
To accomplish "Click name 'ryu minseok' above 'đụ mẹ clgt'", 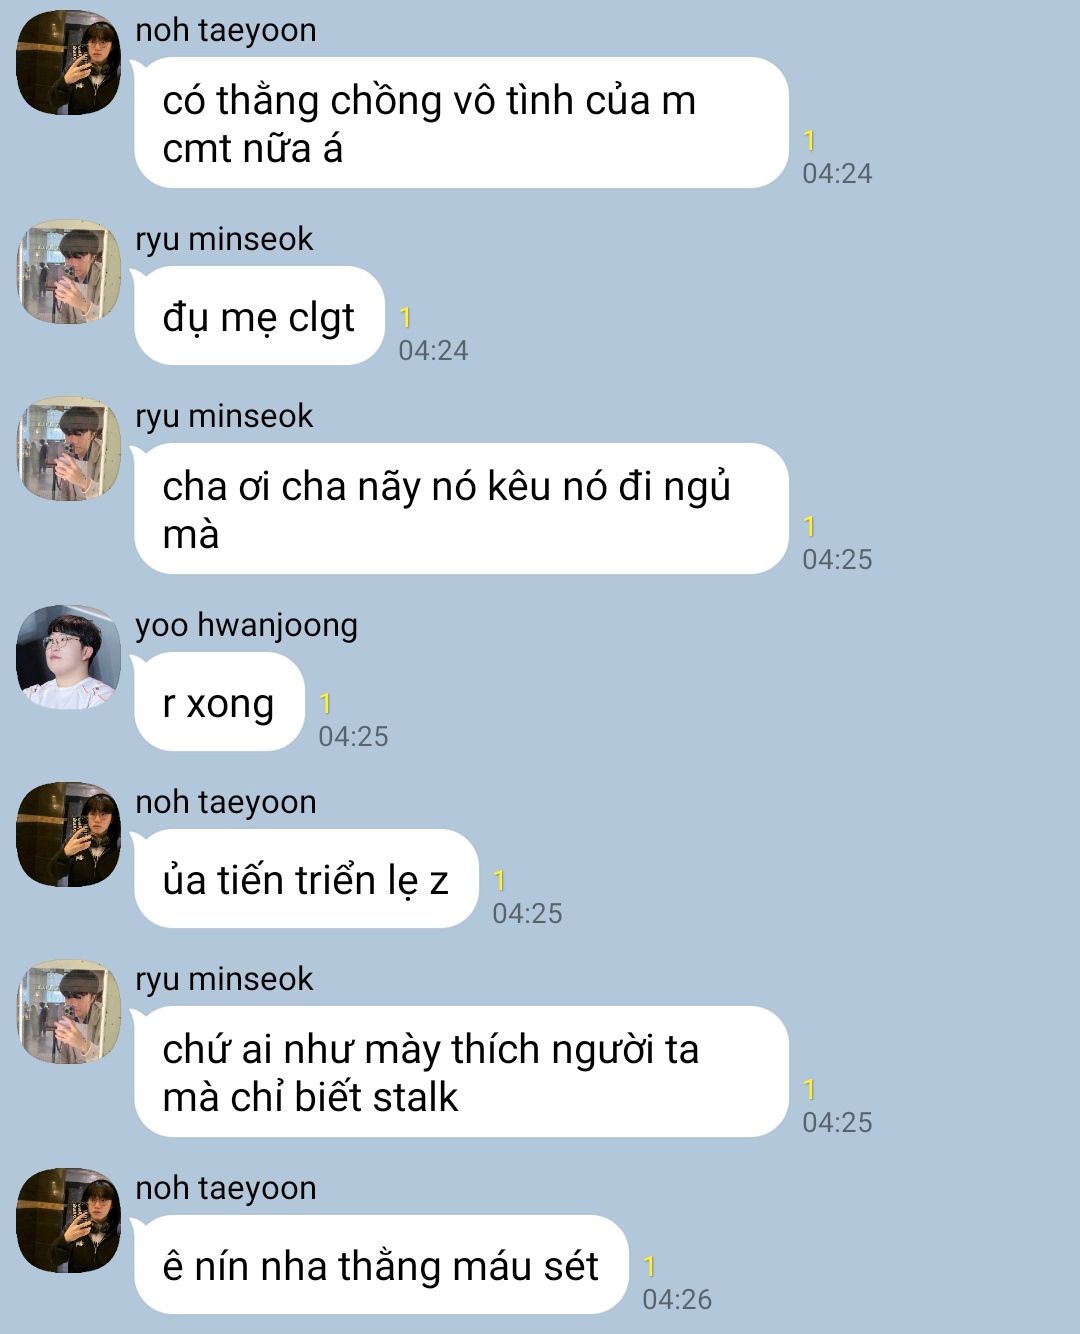I will click(x=224, y=240).
